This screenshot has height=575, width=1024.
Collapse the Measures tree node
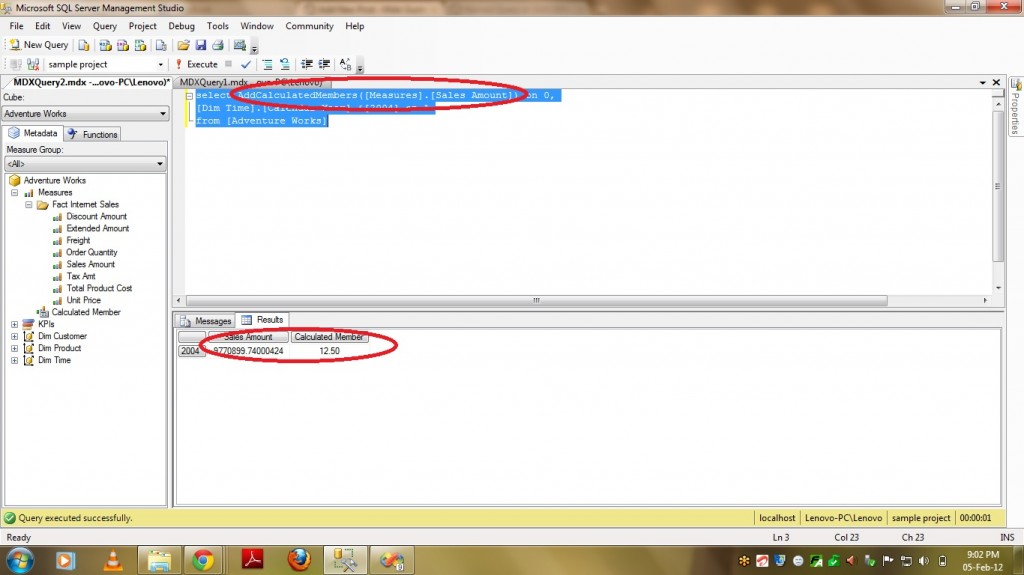pyautogui.click(x=15, y=192)
